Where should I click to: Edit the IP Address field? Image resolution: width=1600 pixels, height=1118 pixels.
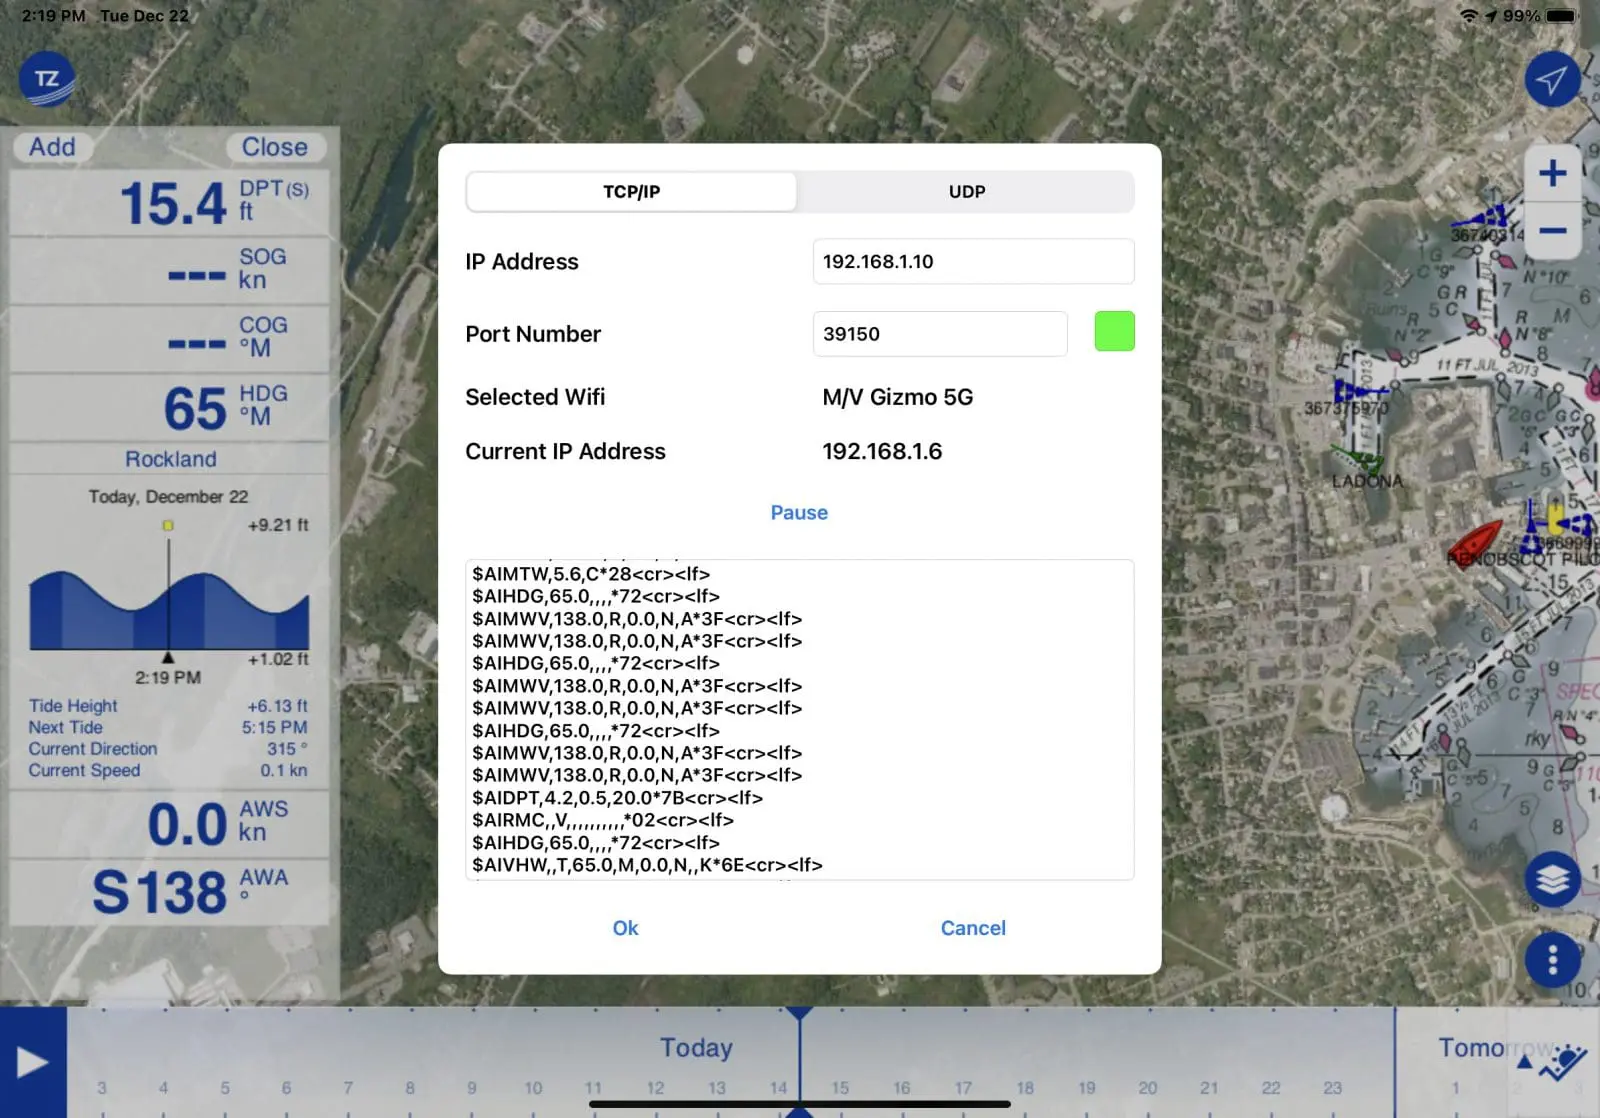pos(973,261)
